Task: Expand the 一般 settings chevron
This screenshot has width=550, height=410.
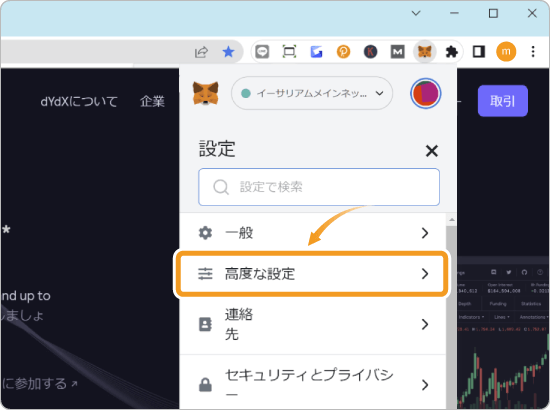Action: (425, 233)
